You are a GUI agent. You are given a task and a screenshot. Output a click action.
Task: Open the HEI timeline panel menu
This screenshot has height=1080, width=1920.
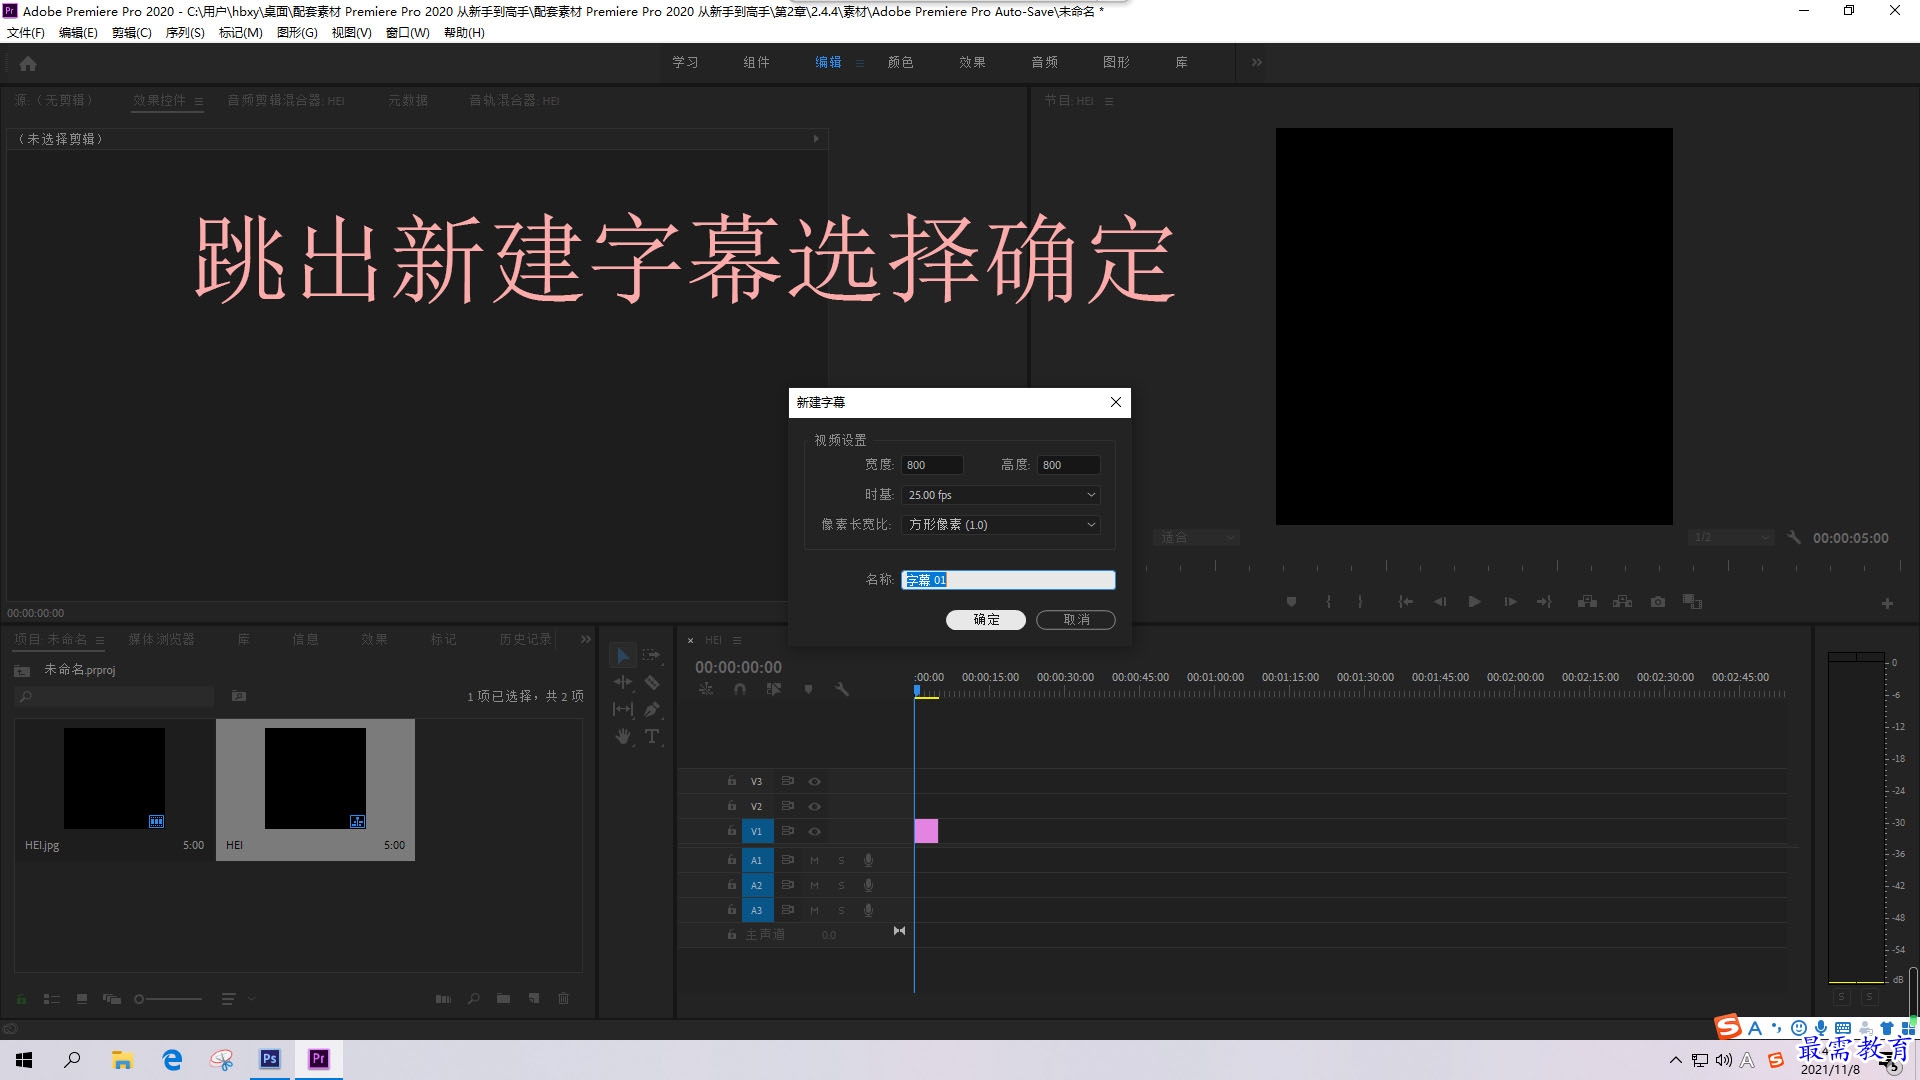click(737, 640)
